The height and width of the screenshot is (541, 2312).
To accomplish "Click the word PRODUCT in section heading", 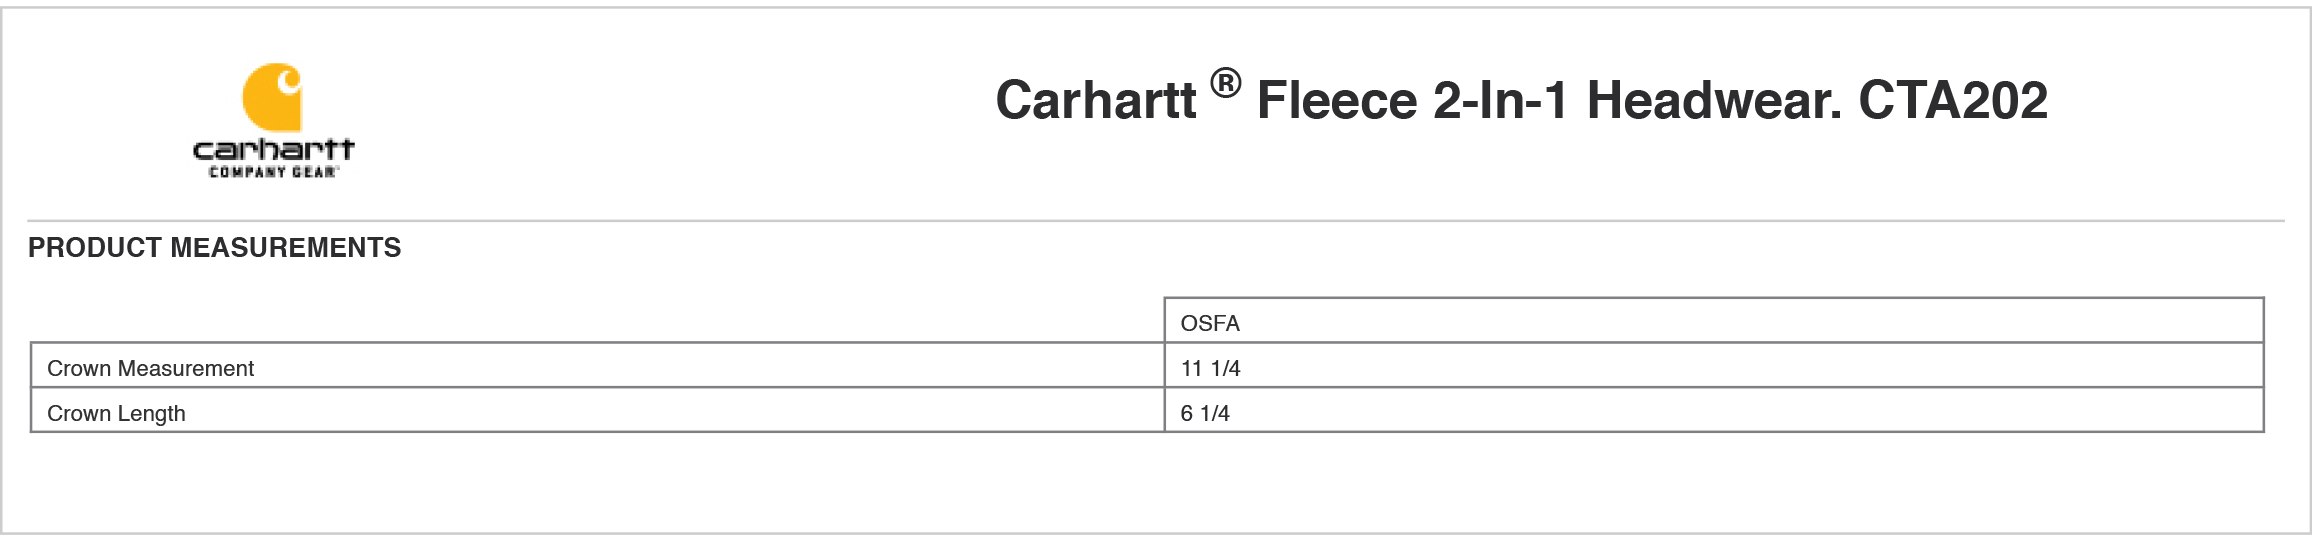I will [95, 248].
